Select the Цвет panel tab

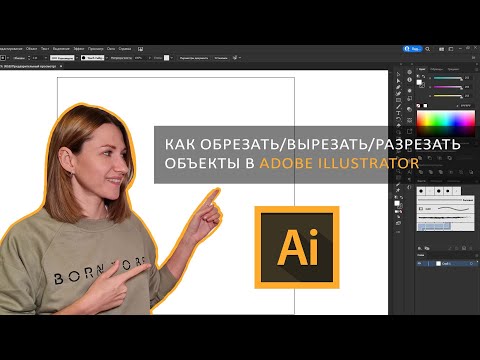coord(422,69)
